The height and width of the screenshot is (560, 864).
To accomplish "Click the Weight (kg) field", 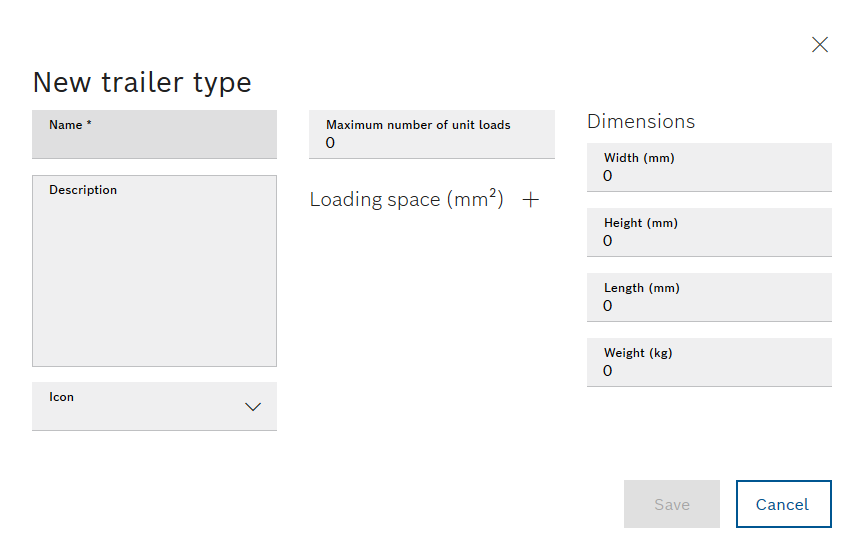I will (709, 363).
